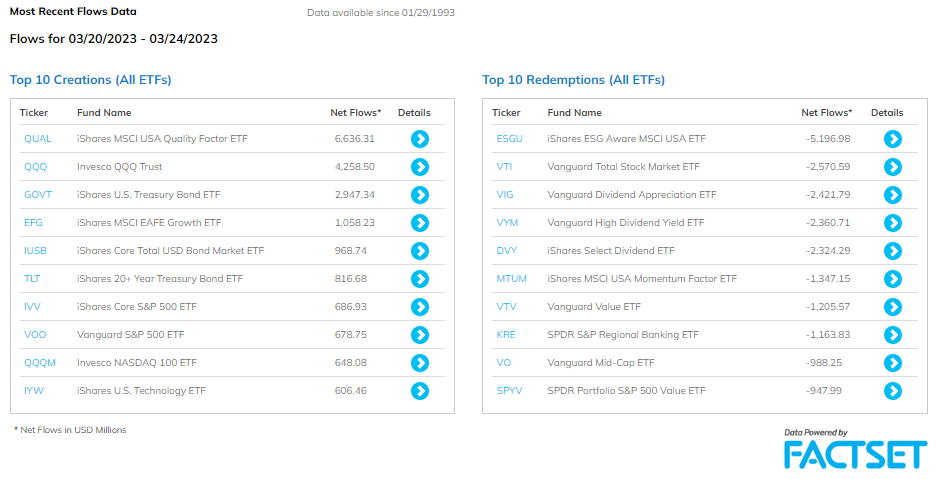Open the GOVT ticker link
Image resolution: width=937 pixels, height=479 pixels.
click(x=38, y=195)
